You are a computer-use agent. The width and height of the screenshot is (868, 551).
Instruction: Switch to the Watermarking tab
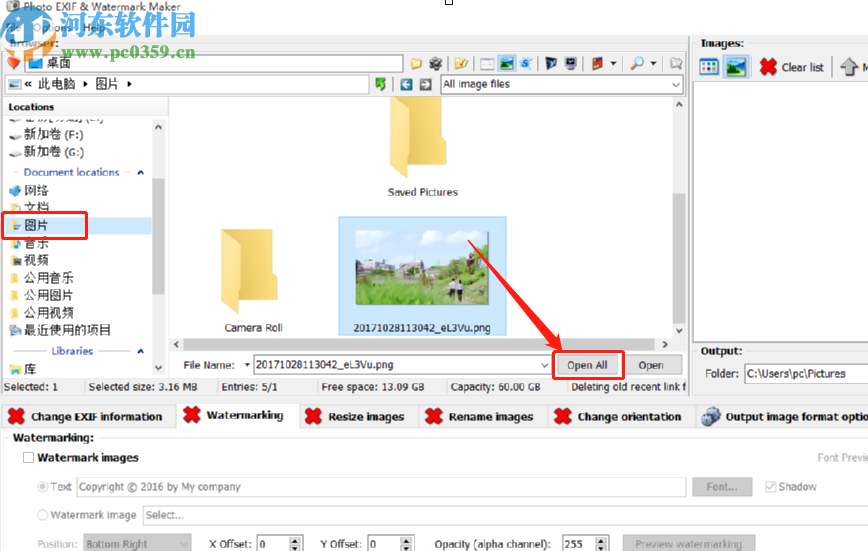click(x=237, y=415)
